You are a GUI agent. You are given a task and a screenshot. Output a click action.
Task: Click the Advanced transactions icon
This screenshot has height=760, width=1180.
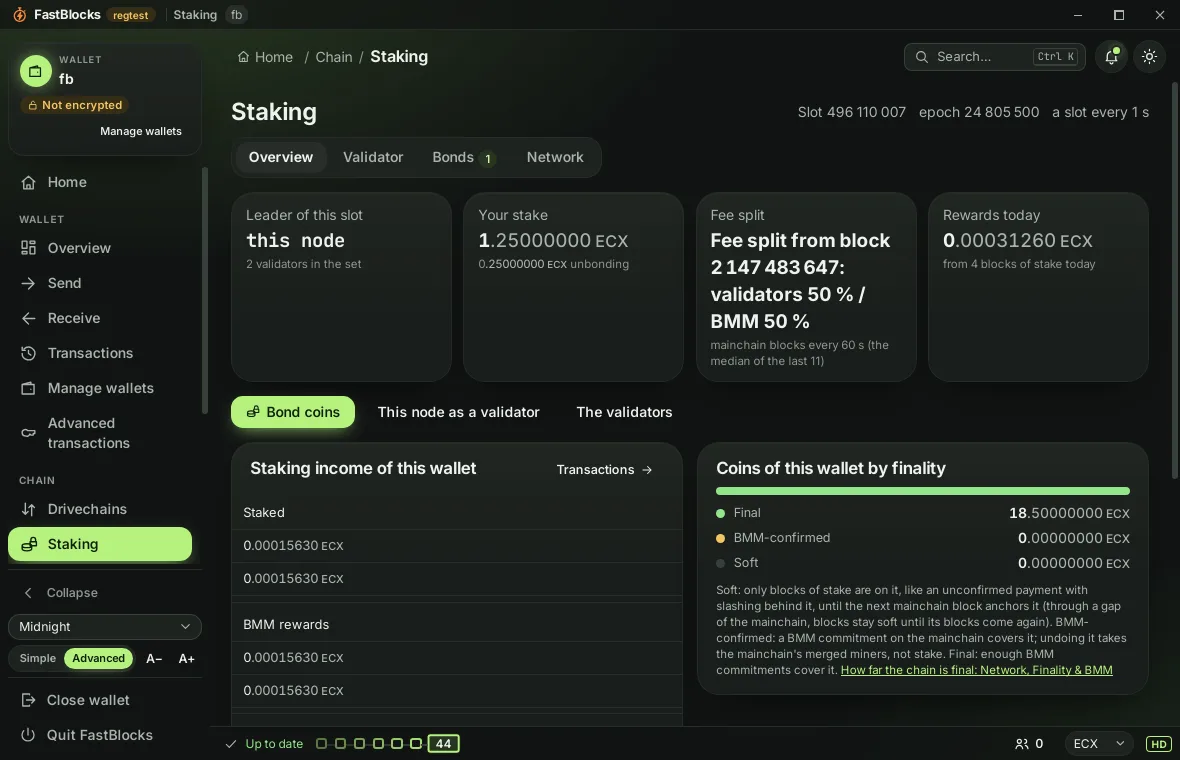[x=29, y=433]
